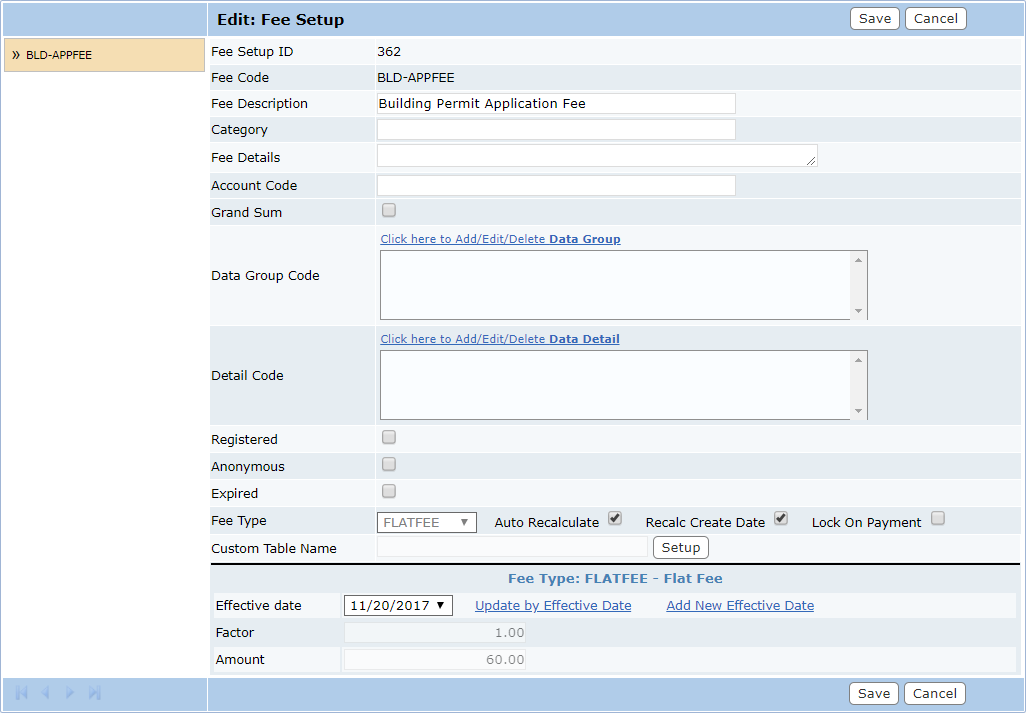Open the Add/Edit/Delete Data Group link

500,239
